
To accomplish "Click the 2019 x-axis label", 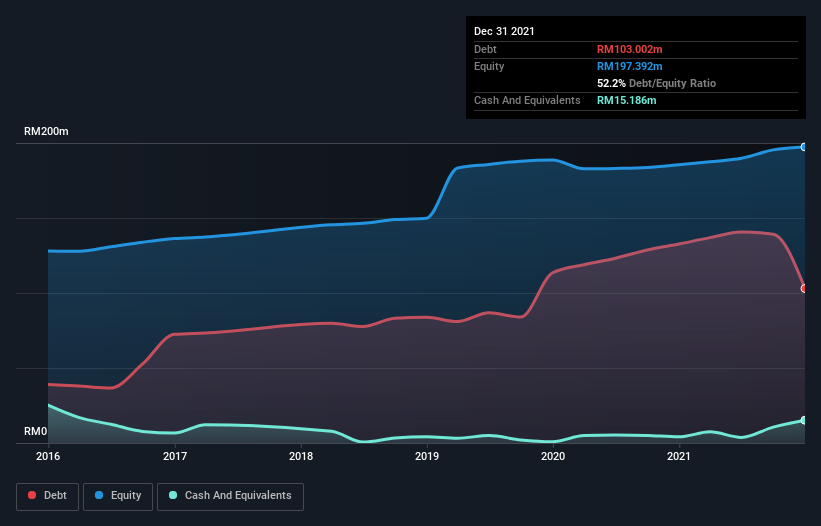I will click(427, 456).
